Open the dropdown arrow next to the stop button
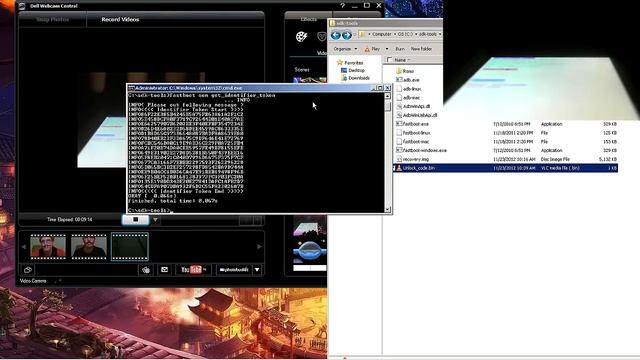Screen dimensions: 640x360 click(x=156, y=220)
